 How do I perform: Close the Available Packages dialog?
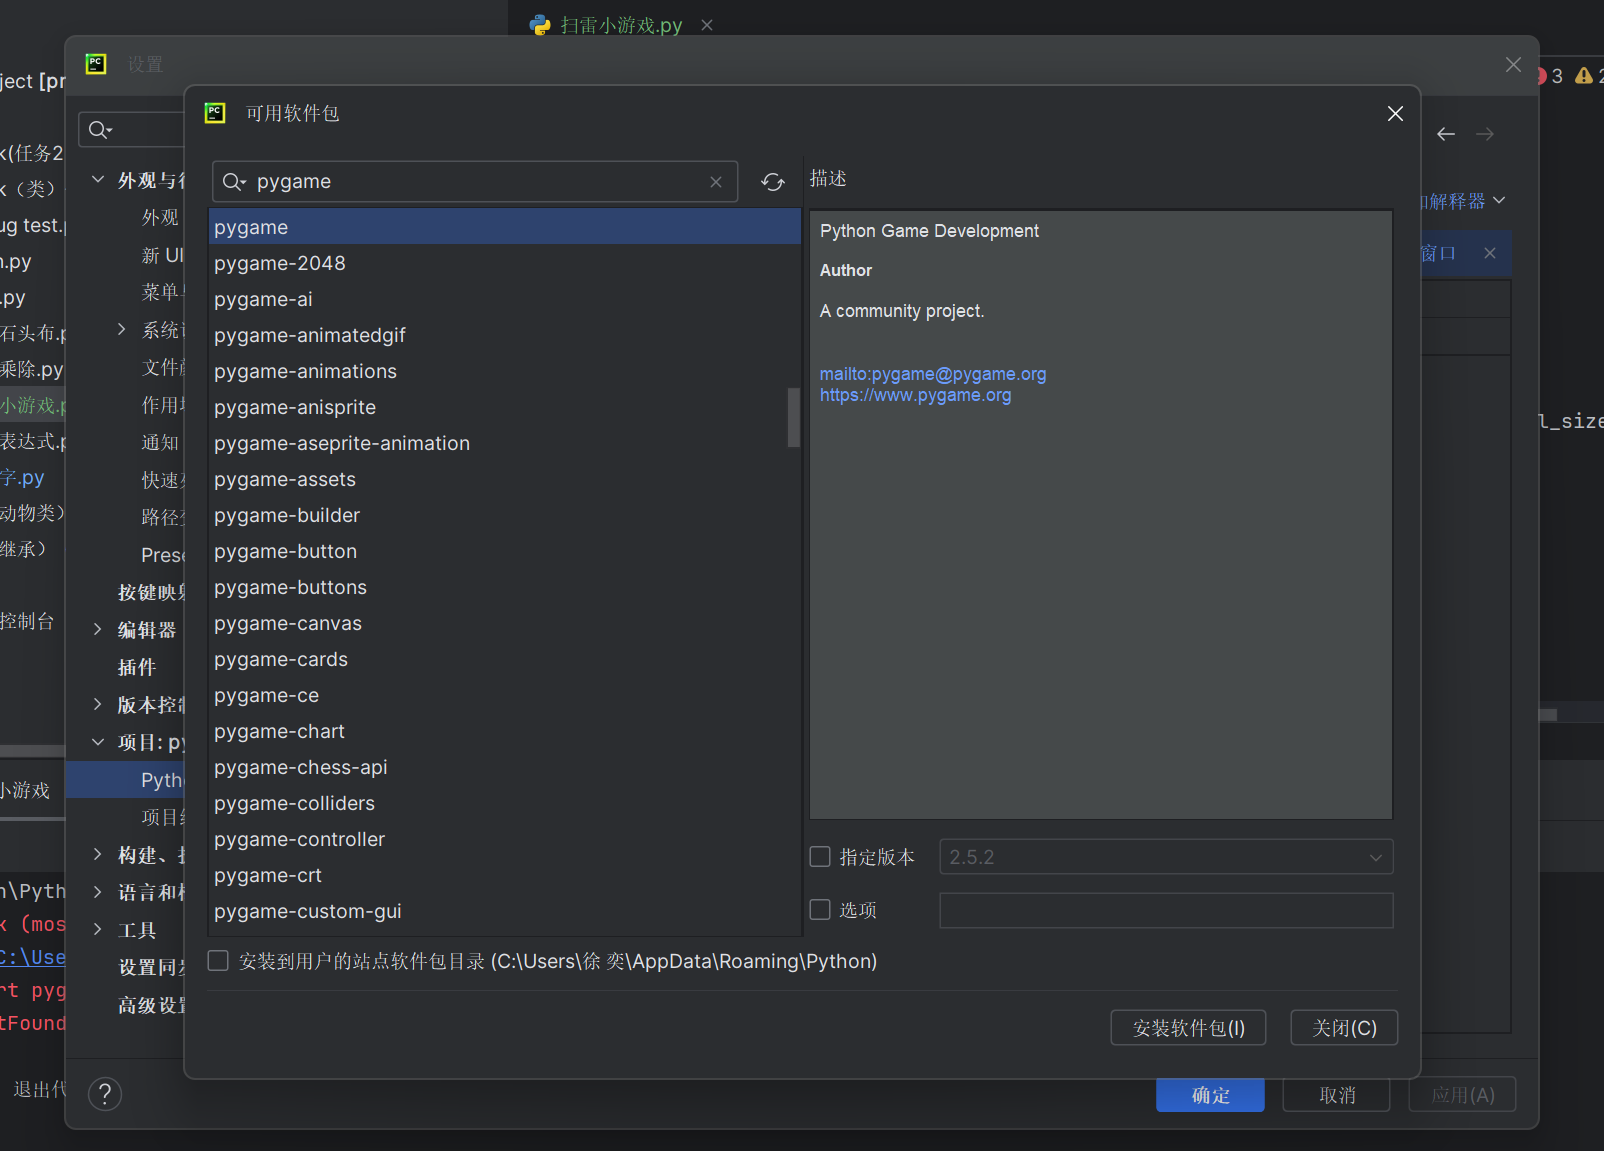(x=1395, y=114)
